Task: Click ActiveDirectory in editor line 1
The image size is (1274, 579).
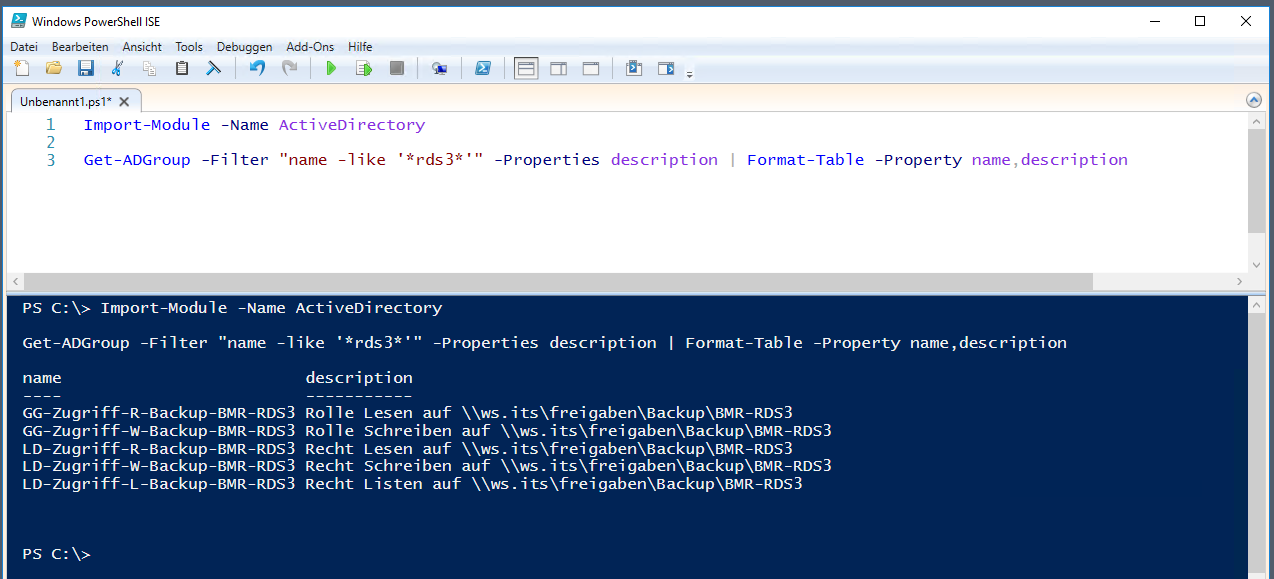Action: [x=352, y=125]
